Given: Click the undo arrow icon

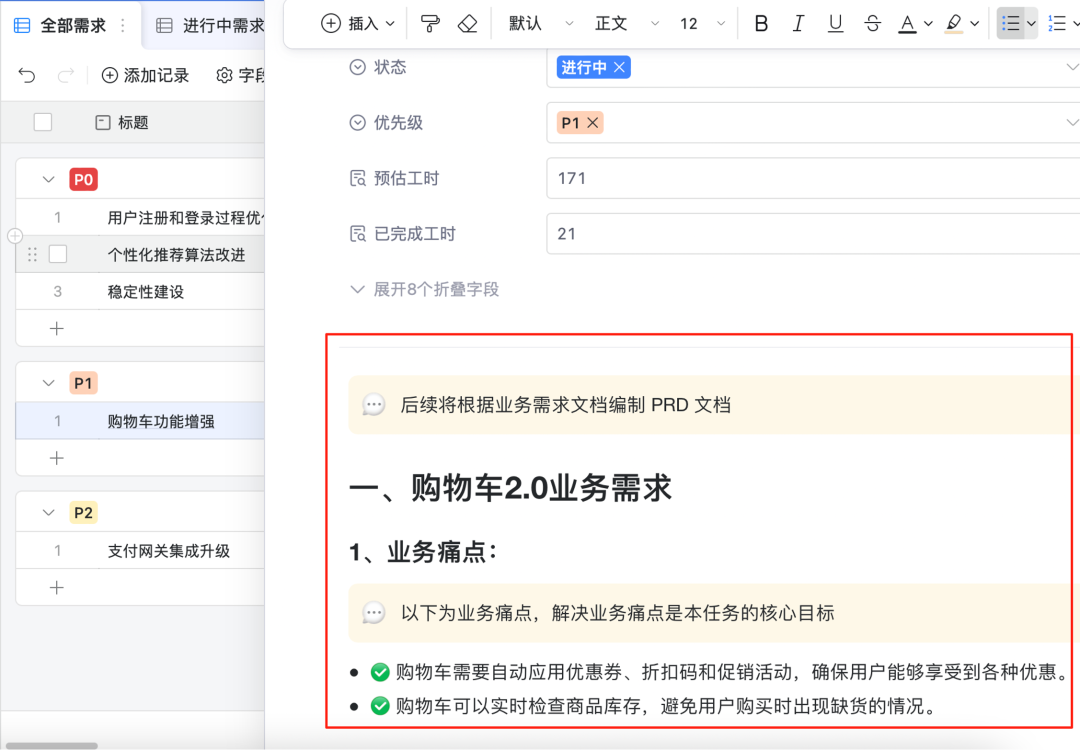Looking at the screenshot, I should (27, 76).
